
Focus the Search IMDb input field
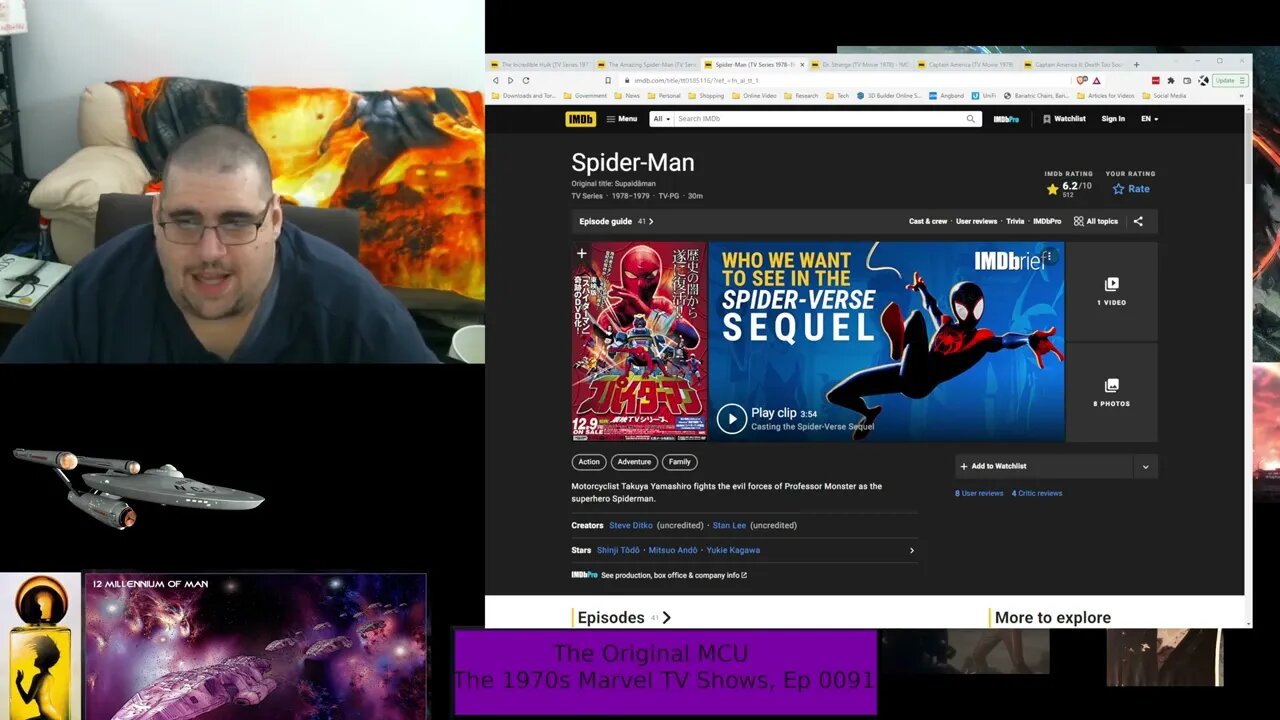tap(818, 119)
